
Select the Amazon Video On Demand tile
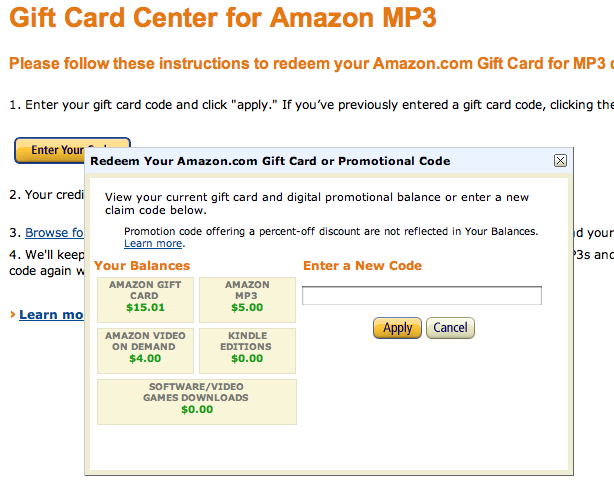pos(145,350)
